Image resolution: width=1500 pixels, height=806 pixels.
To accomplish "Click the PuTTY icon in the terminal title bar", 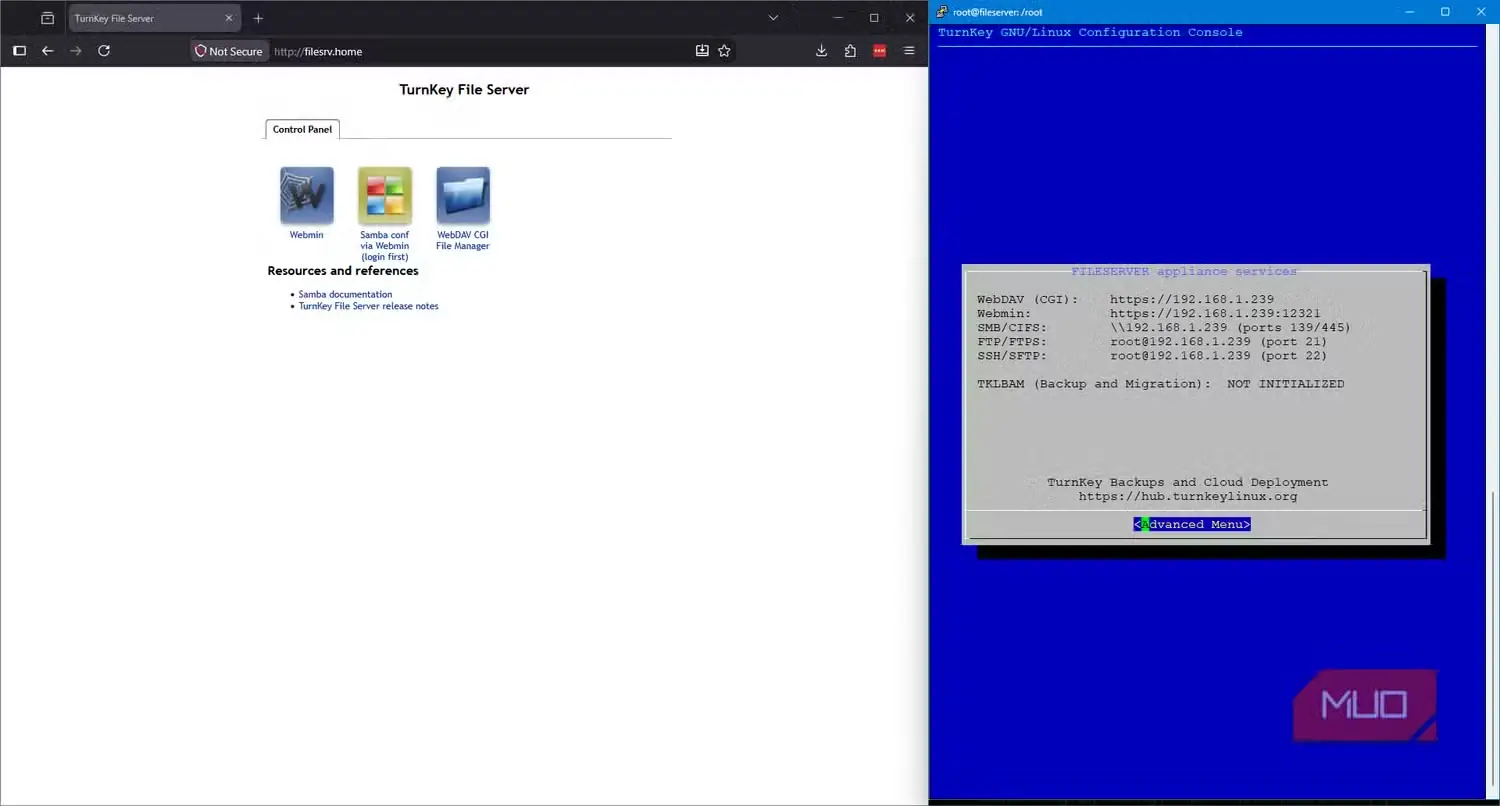I will (x=942, y=11).
